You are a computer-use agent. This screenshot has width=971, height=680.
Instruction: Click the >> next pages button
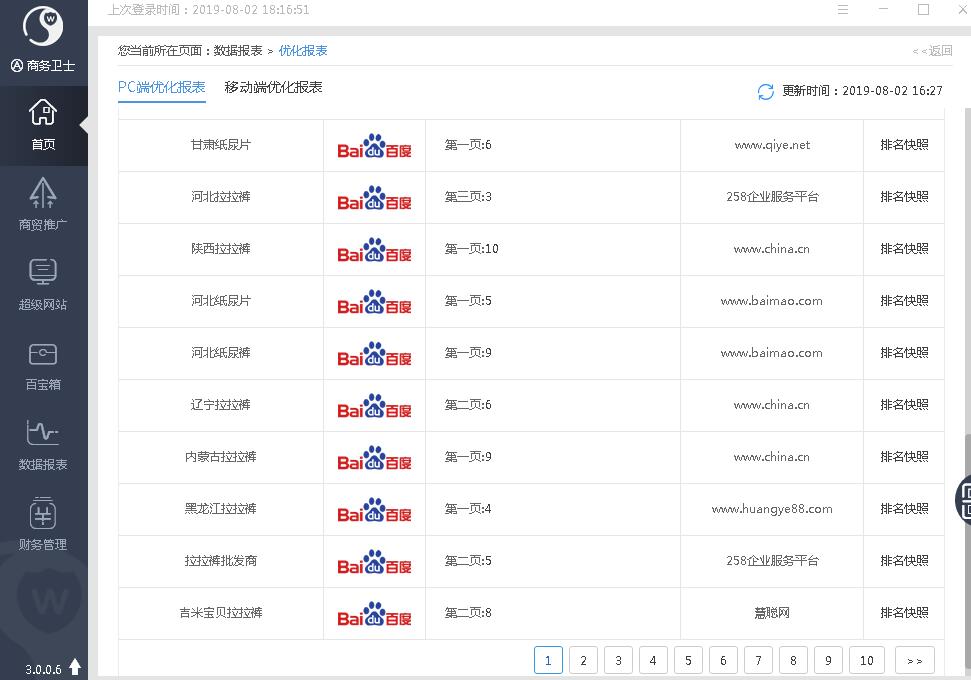915,660
